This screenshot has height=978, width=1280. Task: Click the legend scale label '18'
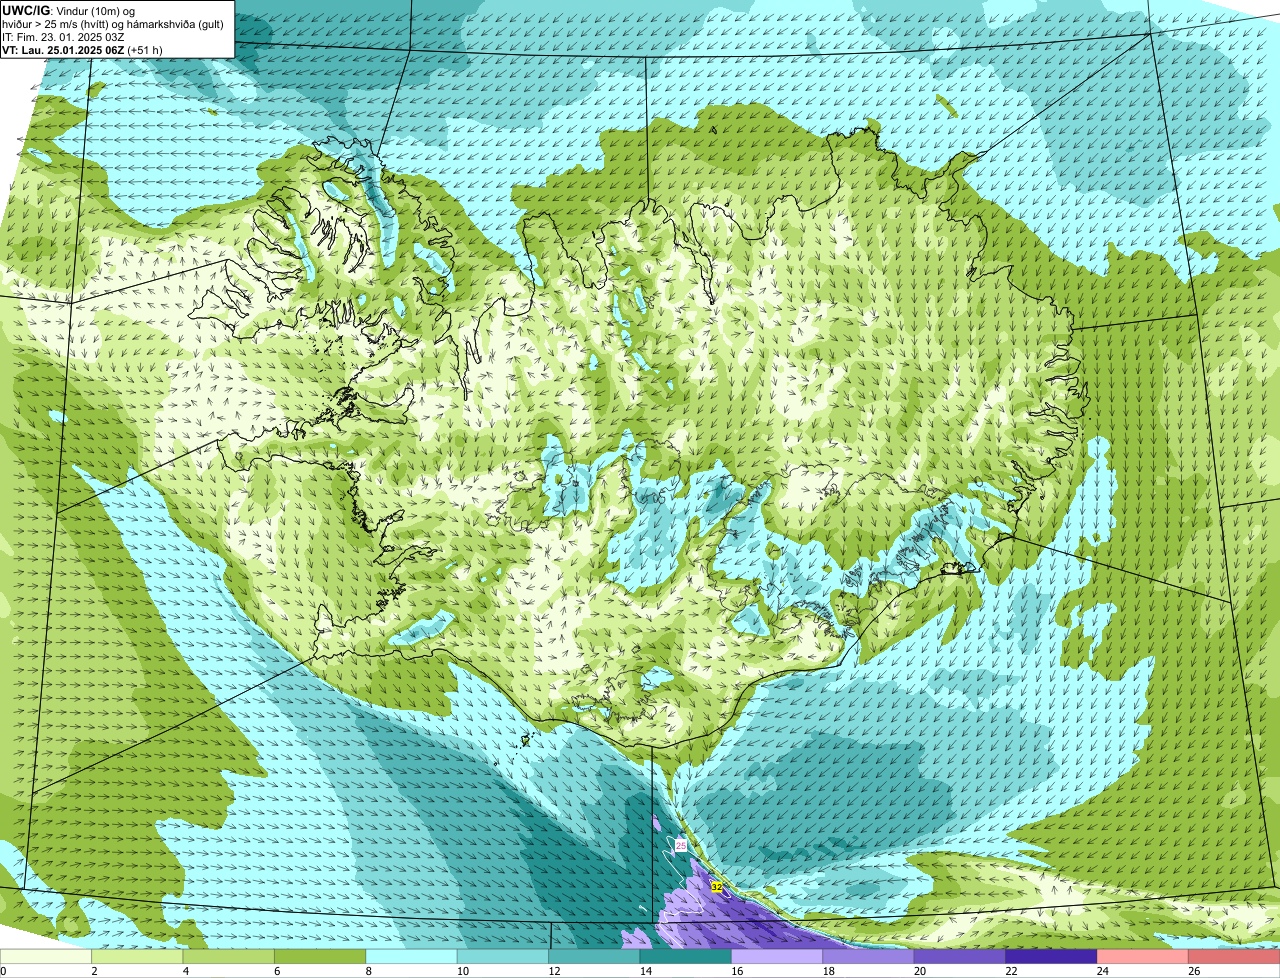(829, 971)
